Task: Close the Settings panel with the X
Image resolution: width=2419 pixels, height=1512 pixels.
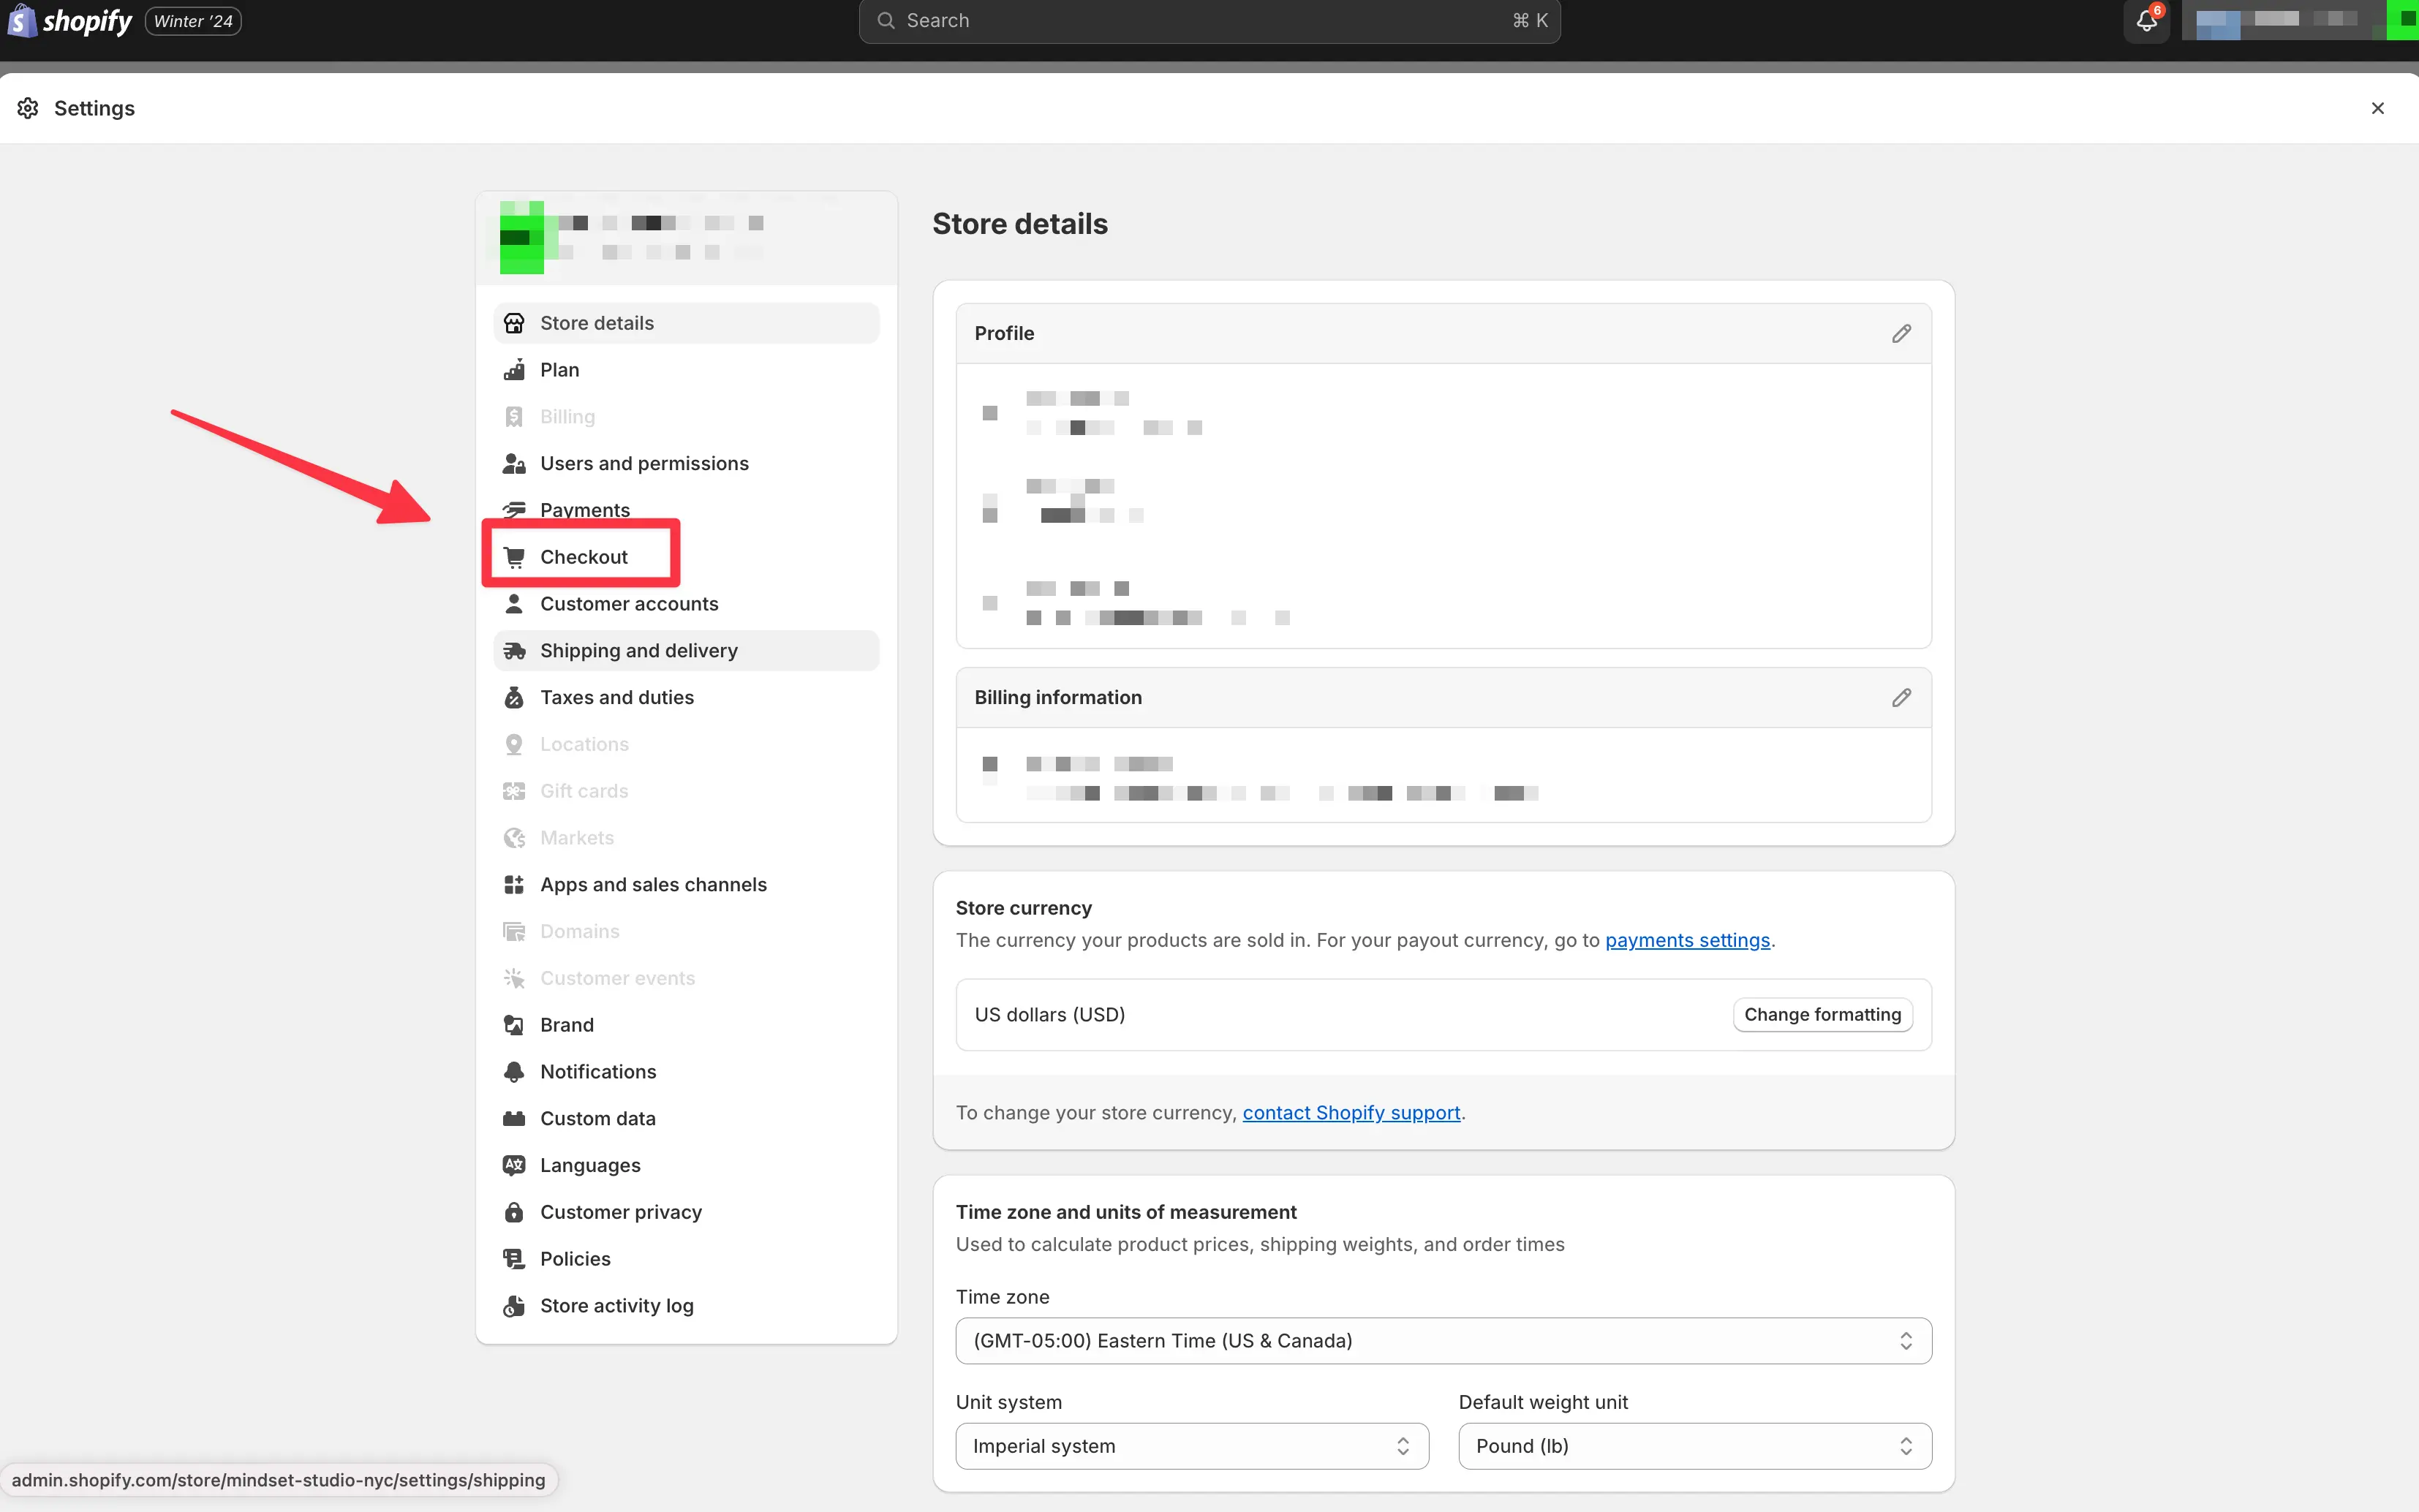Action: pyautogui.click(x=2377, y=108)
